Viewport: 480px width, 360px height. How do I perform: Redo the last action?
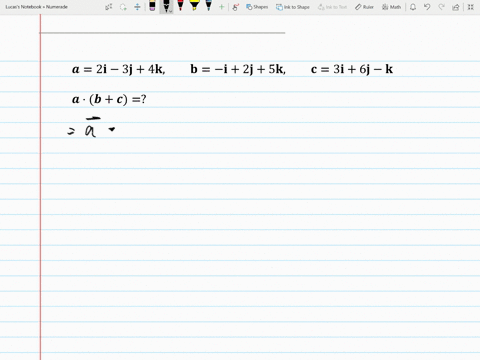pos(441,7)
